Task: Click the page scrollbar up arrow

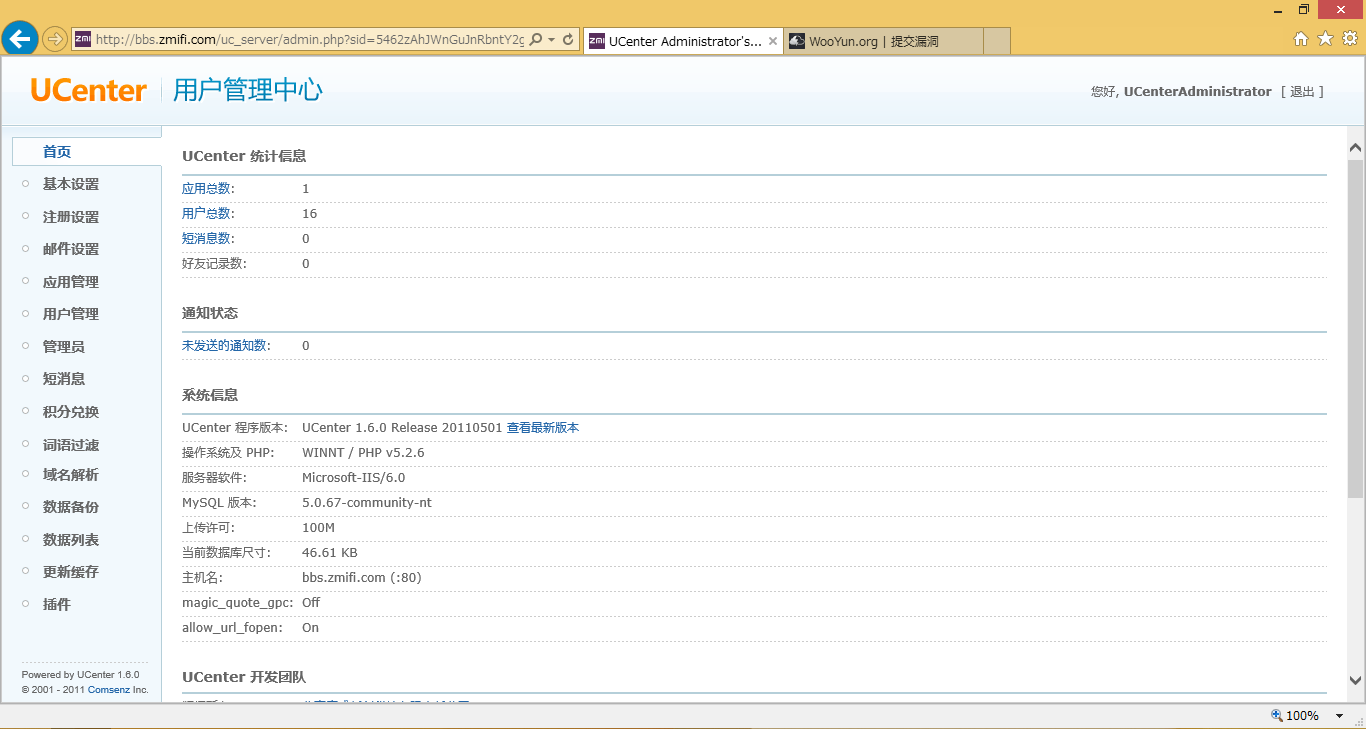Action: point(1356,148)
